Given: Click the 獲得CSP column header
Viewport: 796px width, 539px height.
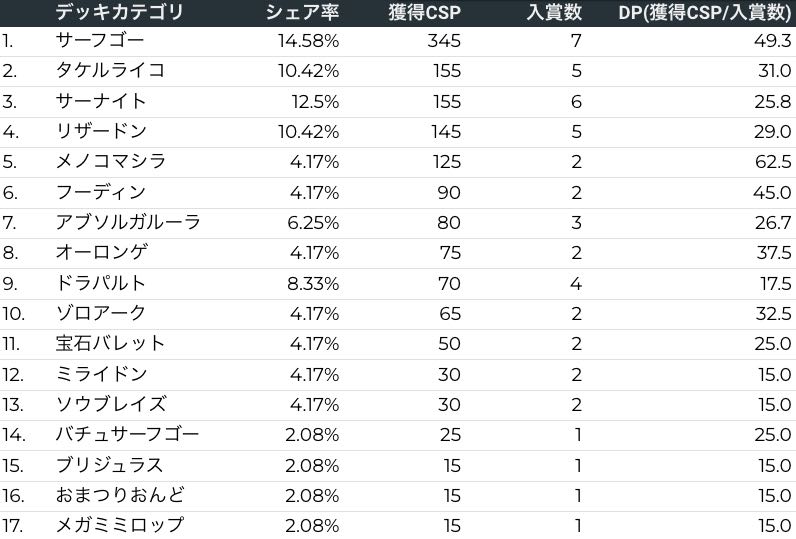Looking at the screenshot, I should coord(424,12).
